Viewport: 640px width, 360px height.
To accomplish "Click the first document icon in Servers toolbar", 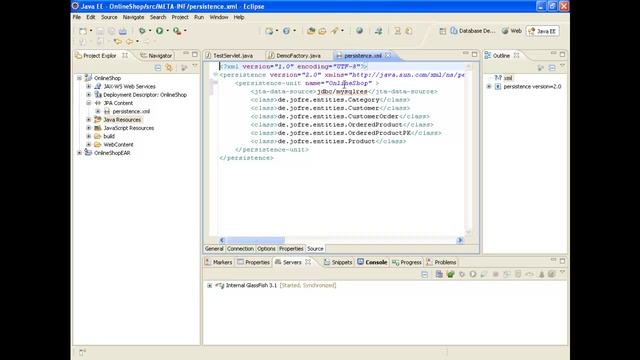I will tap(439, 274).
